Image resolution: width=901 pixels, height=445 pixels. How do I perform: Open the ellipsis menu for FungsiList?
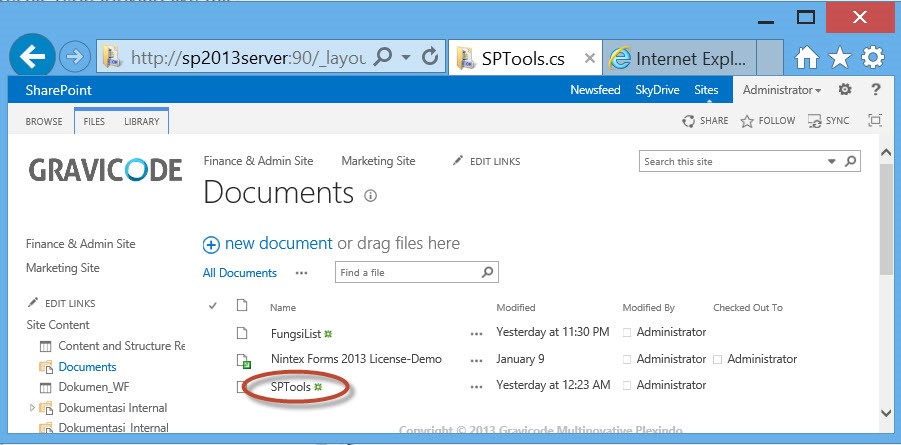pos(476,333)
